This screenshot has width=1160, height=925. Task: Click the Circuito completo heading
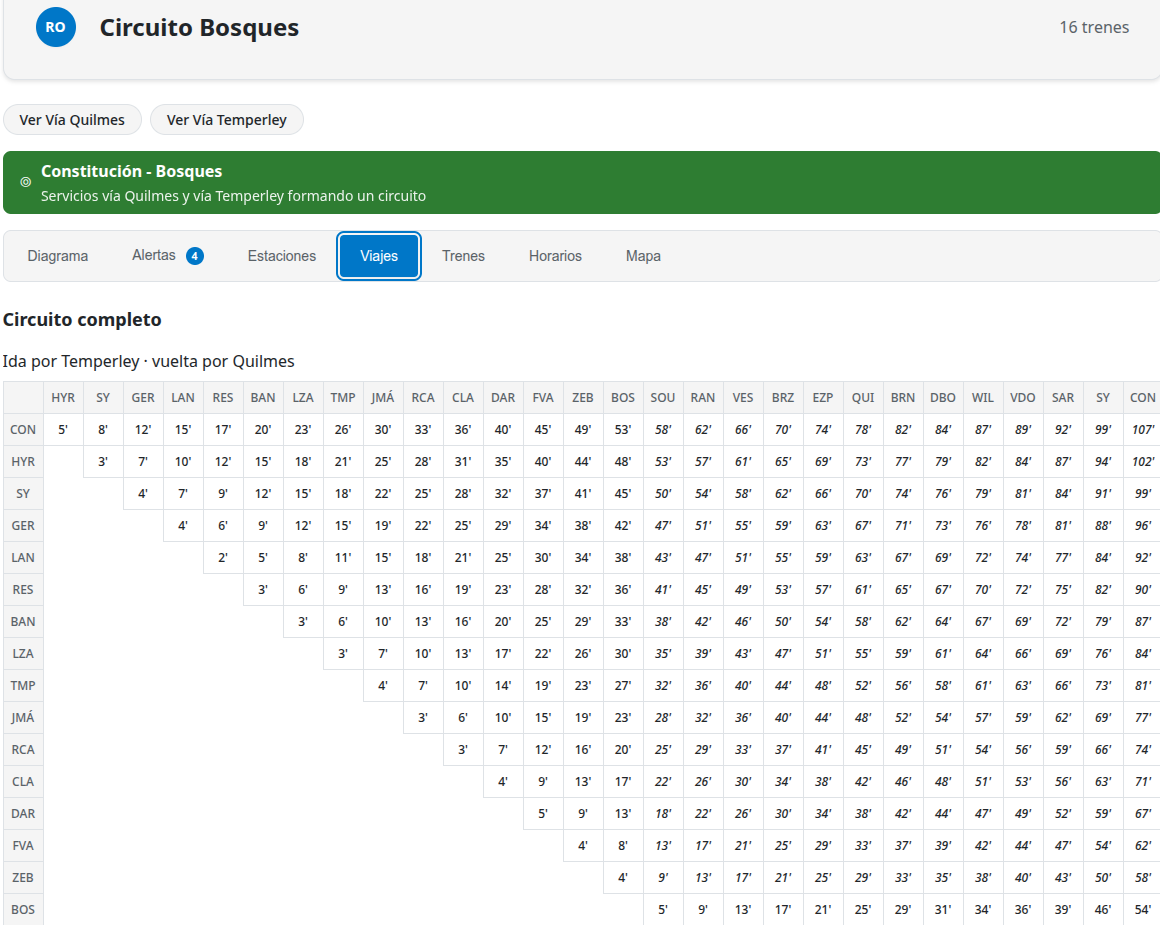pyautogui.click(x=82, y=320)
